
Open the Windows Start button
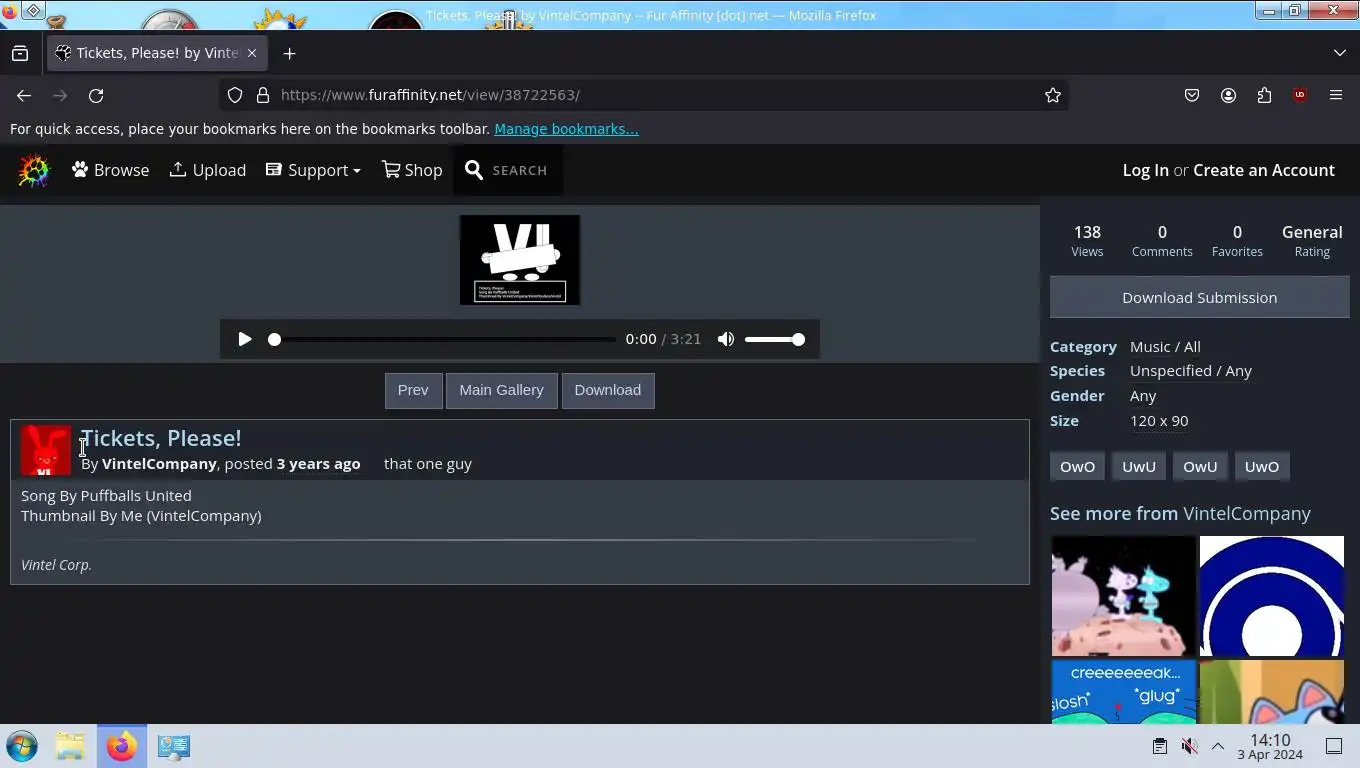(x=22, y=746)
